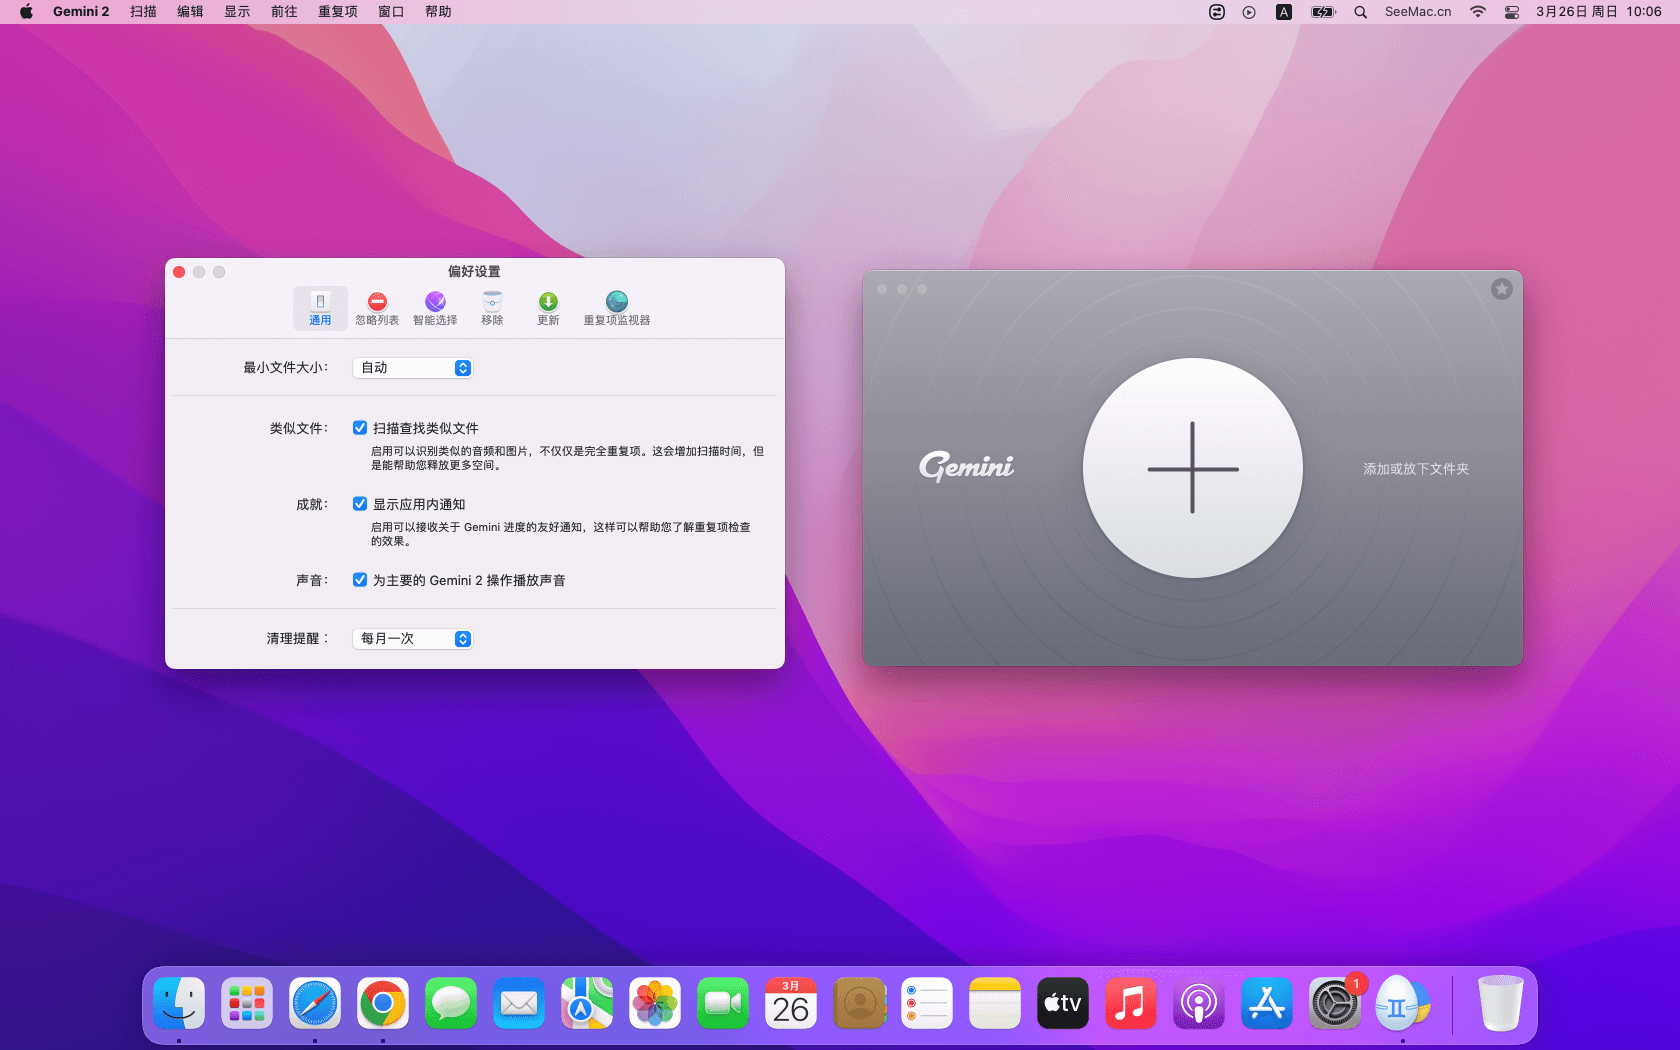Open Finder from the Dock

[x=179, y=1003]
